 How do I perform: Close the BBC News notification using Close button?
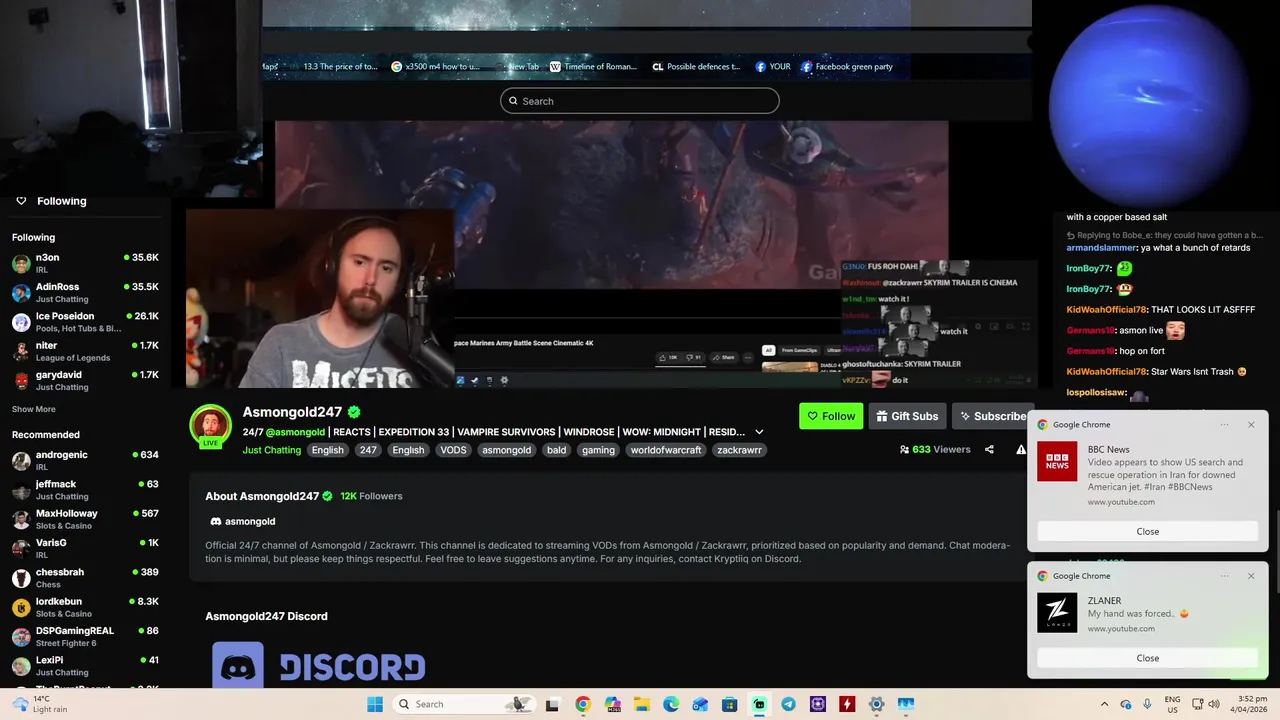(x=1147, y=531)
